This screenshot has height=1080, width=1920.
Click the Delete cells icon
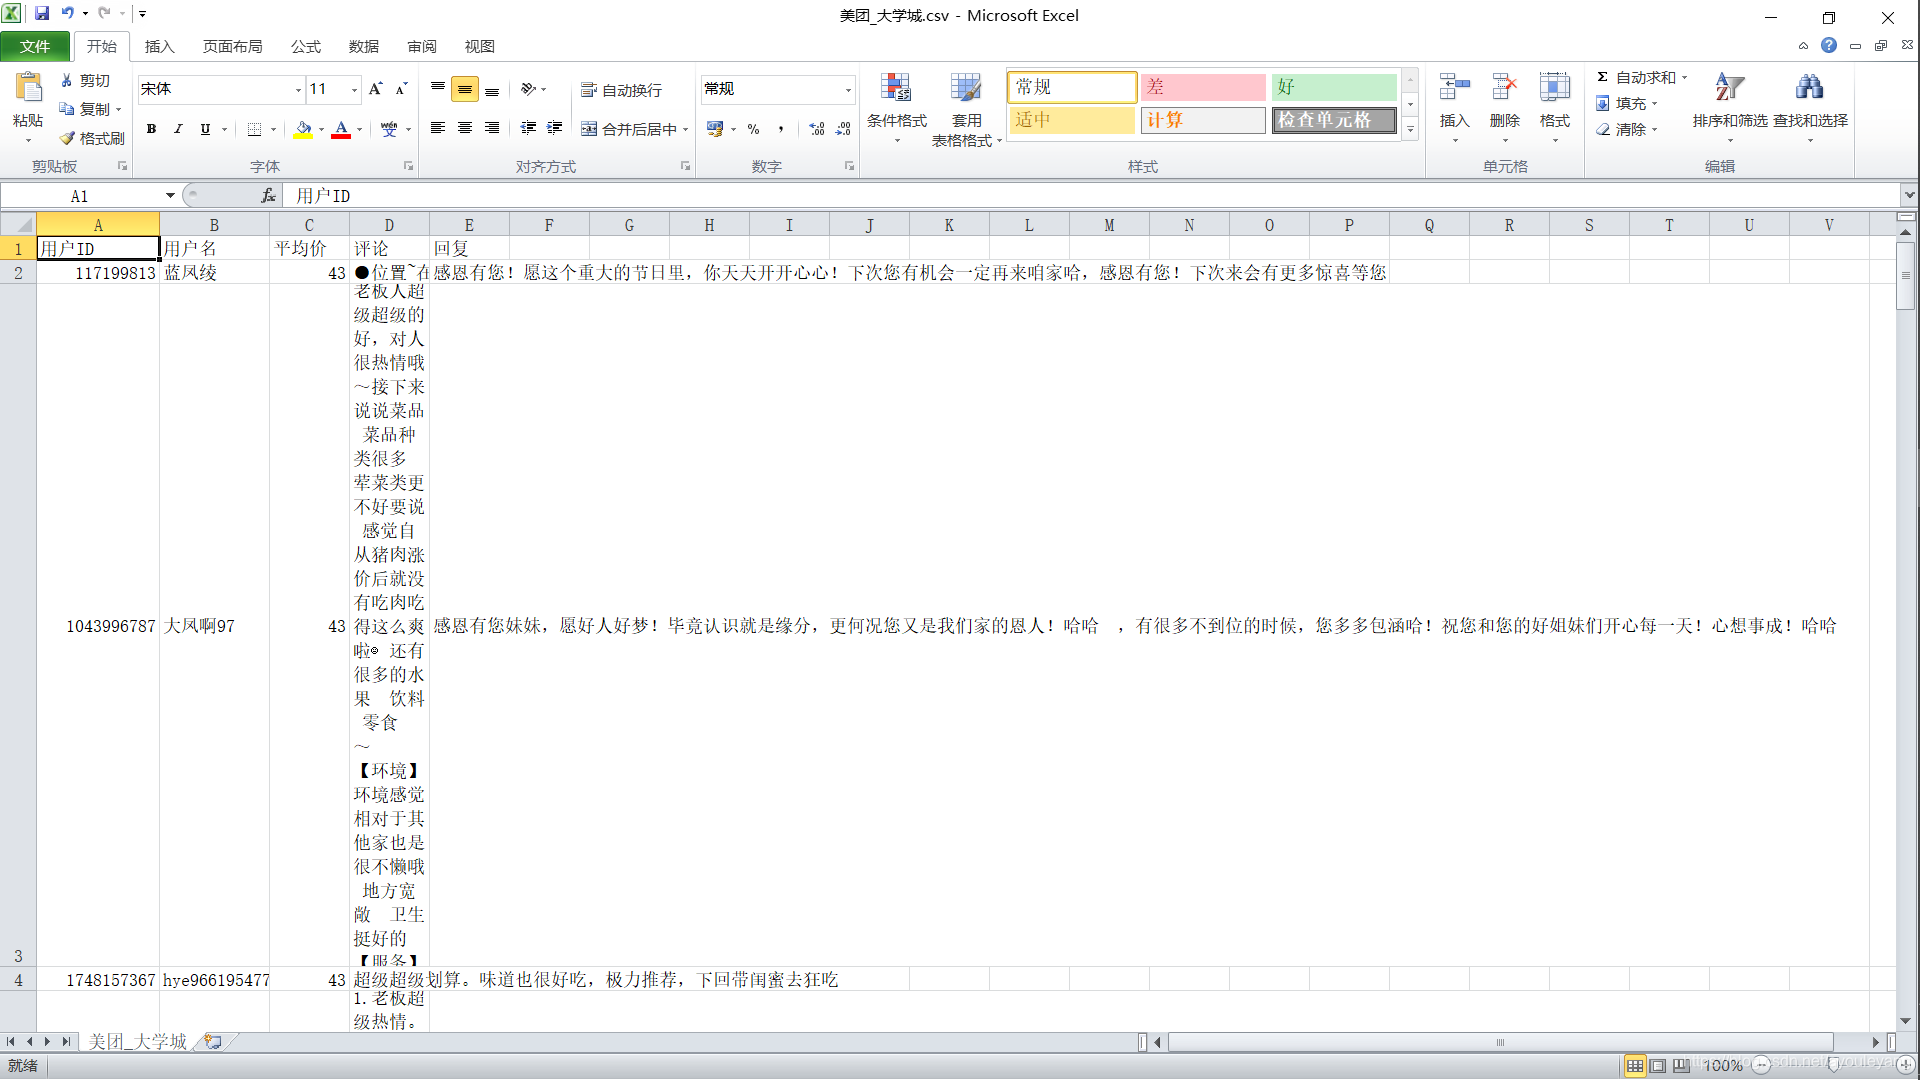(1504, 88)
